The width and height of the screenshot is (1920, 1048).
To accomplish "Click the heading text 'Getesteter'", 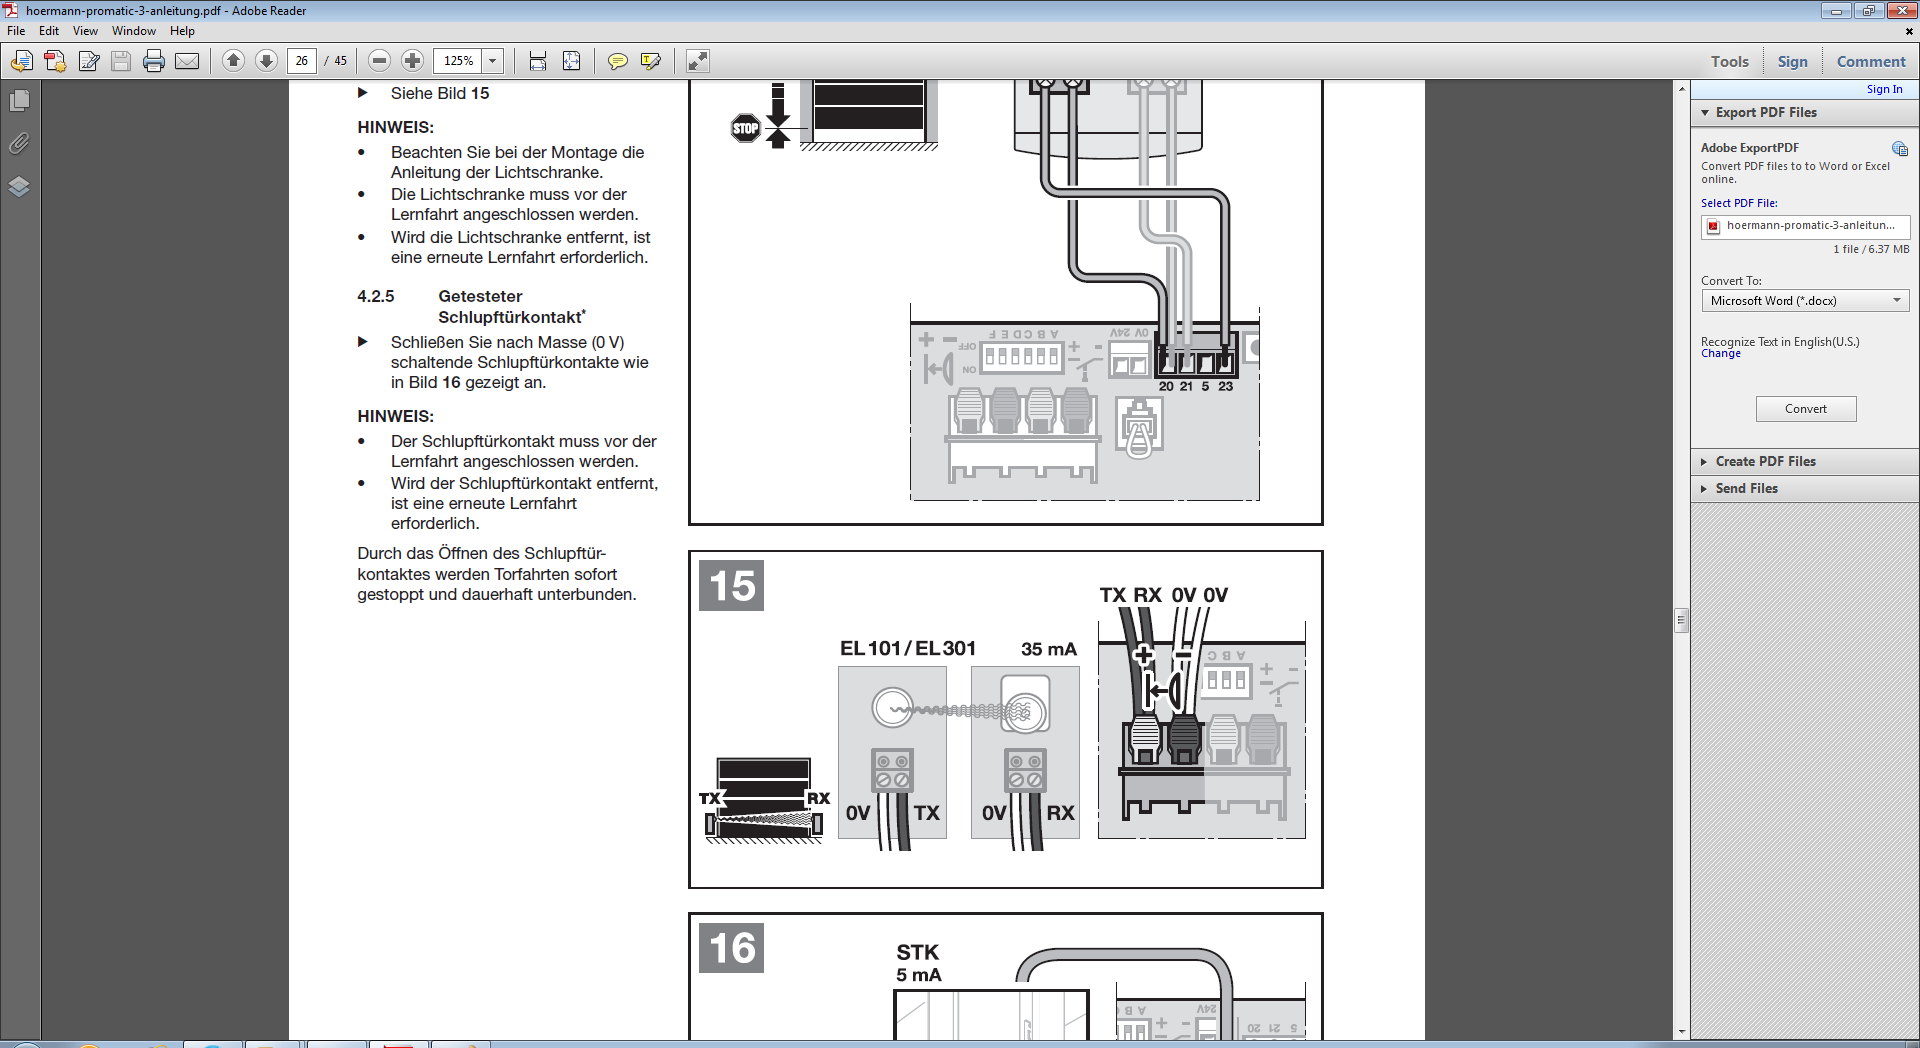I will (x=480, y=297).
